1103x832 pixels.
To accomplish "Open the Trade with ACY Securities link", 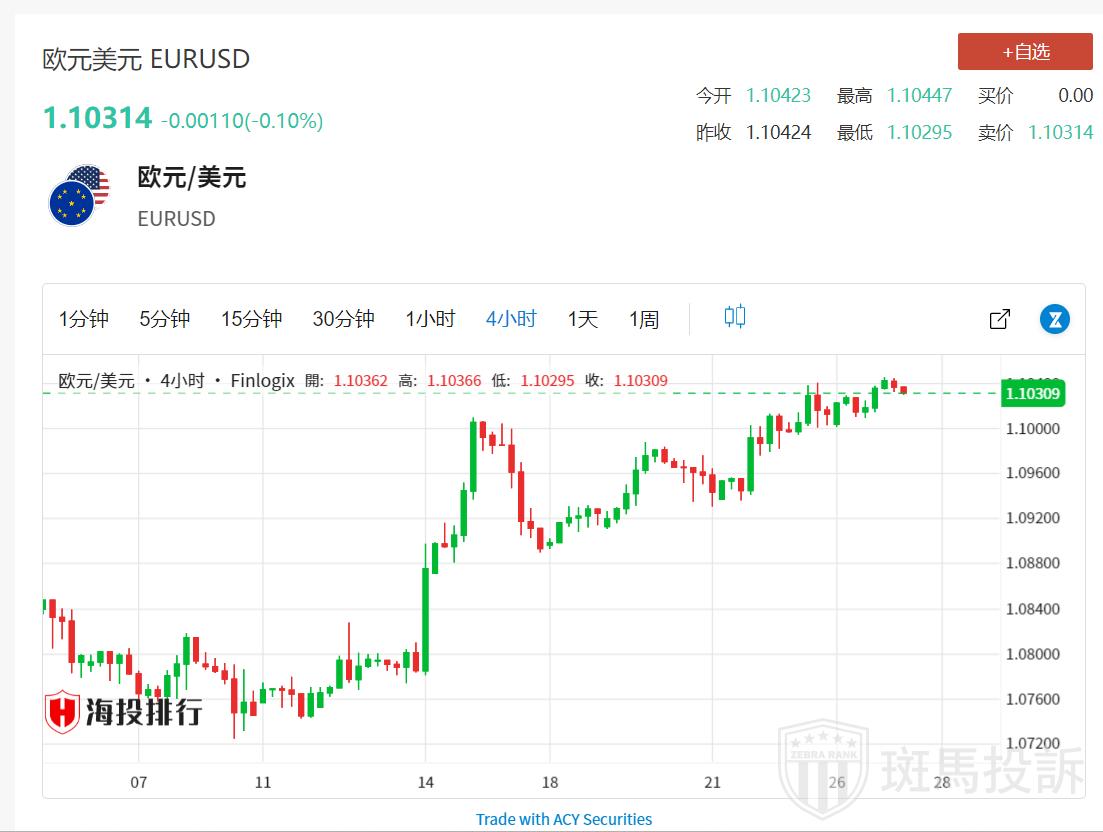I will click(564, 819).
